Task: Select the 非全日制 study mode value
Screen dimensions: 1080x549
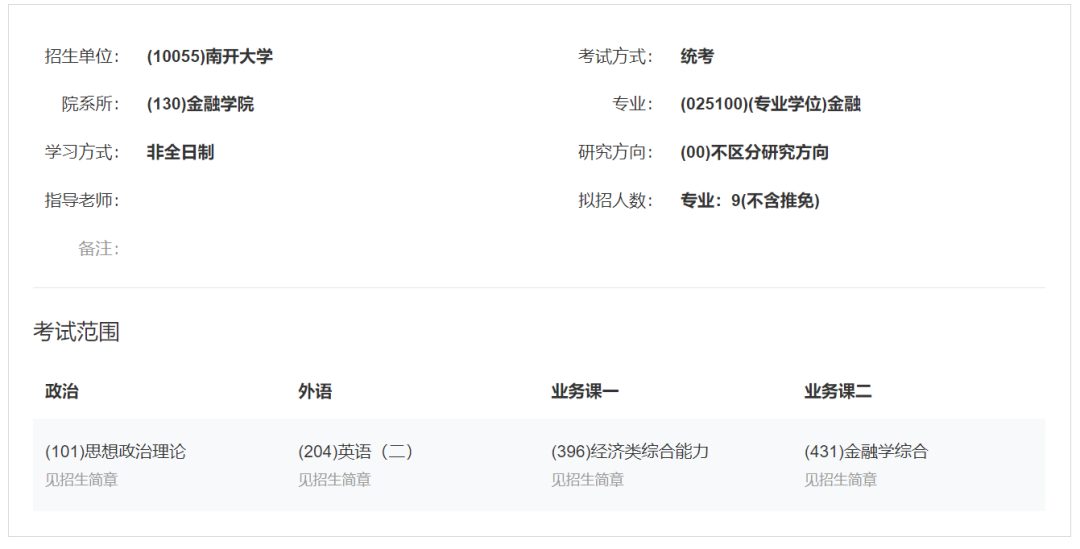Action: click(180, 152)
